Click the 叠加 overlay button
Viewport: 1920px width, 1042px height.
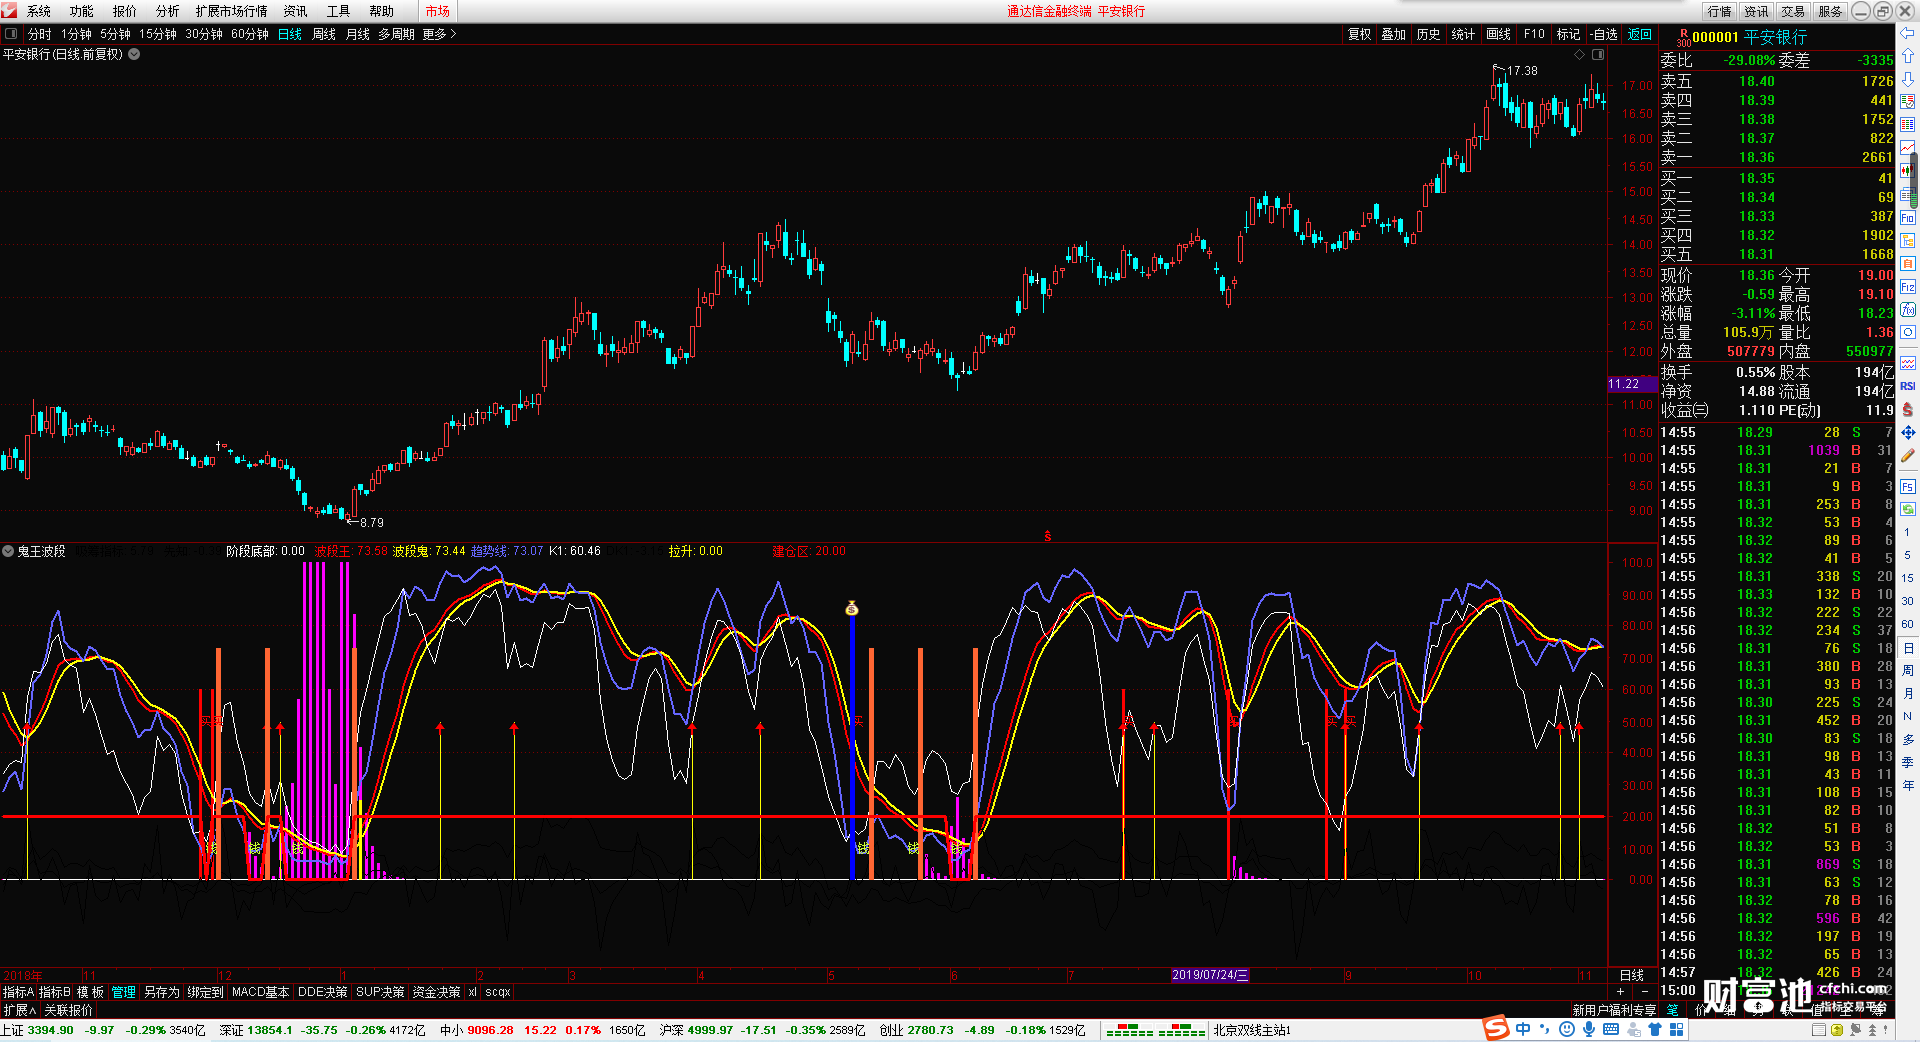1394,34
